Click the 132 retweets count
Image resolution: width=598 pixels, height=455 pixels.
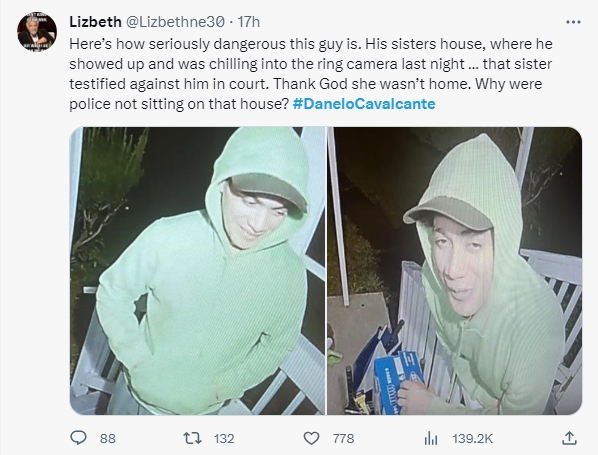(x=224, y=439)
